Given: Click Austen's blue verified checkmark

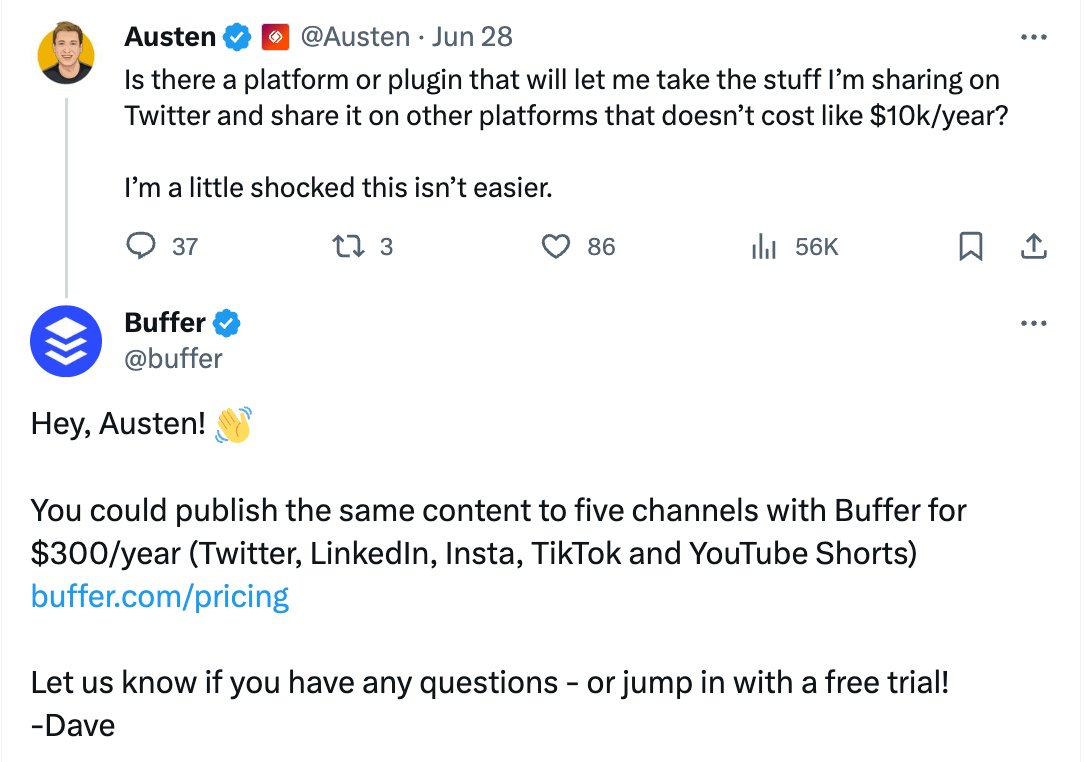Looking at the screenshot, I should pyautogui.click(x=236, y=36).
